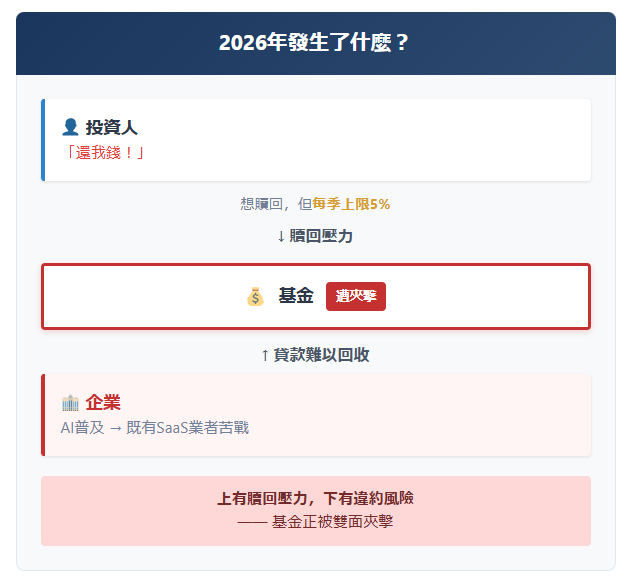Image resolution: width=627 pixels, height=580 pixels.
Task: Click the right arrow after AI普及
Action: pos(115,428)
